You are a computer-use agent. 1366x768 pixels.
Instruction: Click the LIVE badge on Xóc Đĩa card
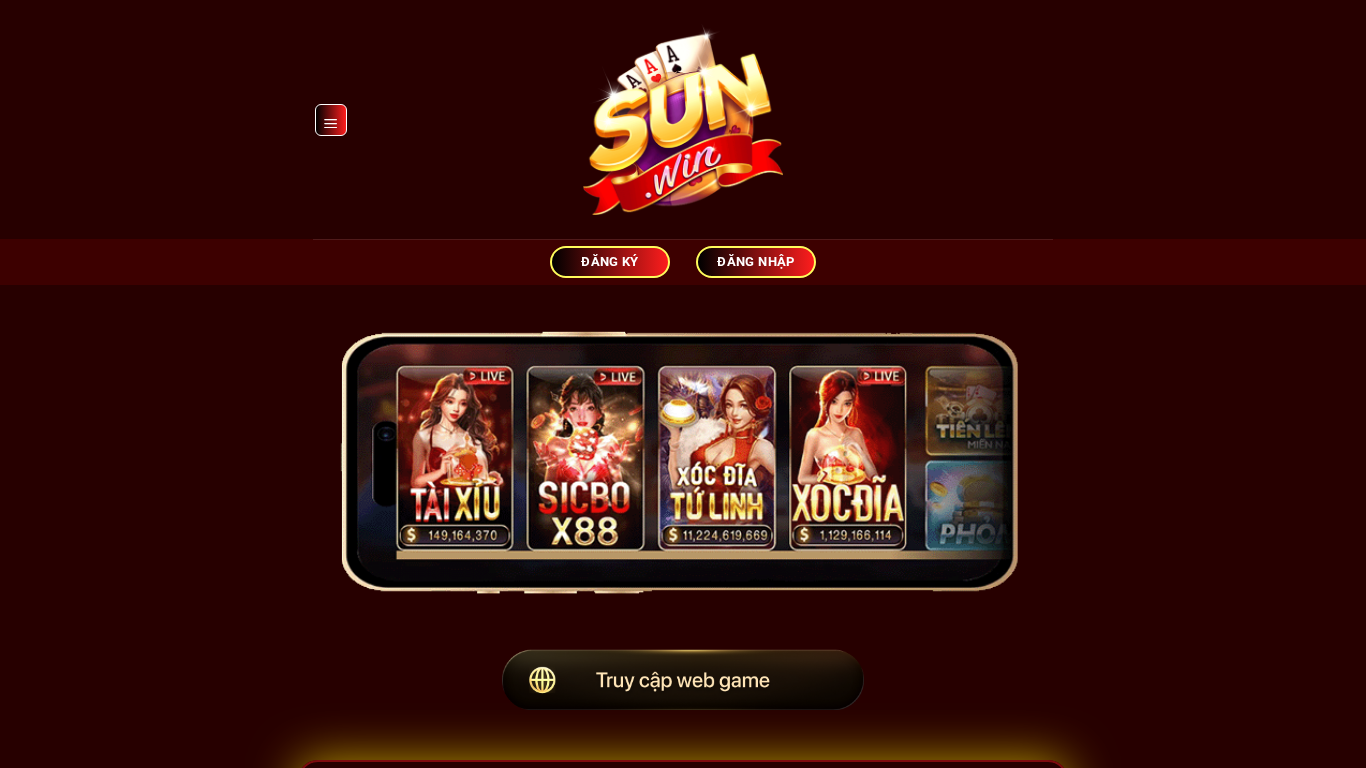pos(880,376)
